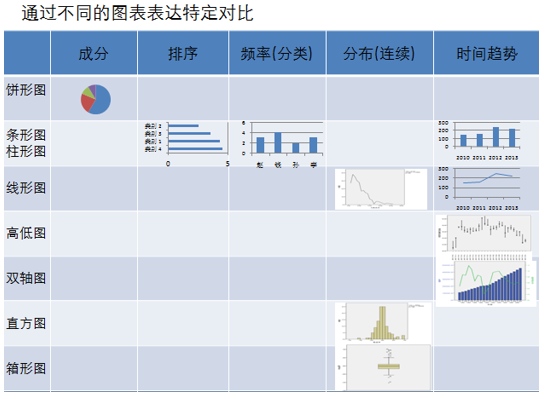Click the blue slice of the pie chart
558x399 pixels.
(x=103, y=101)
